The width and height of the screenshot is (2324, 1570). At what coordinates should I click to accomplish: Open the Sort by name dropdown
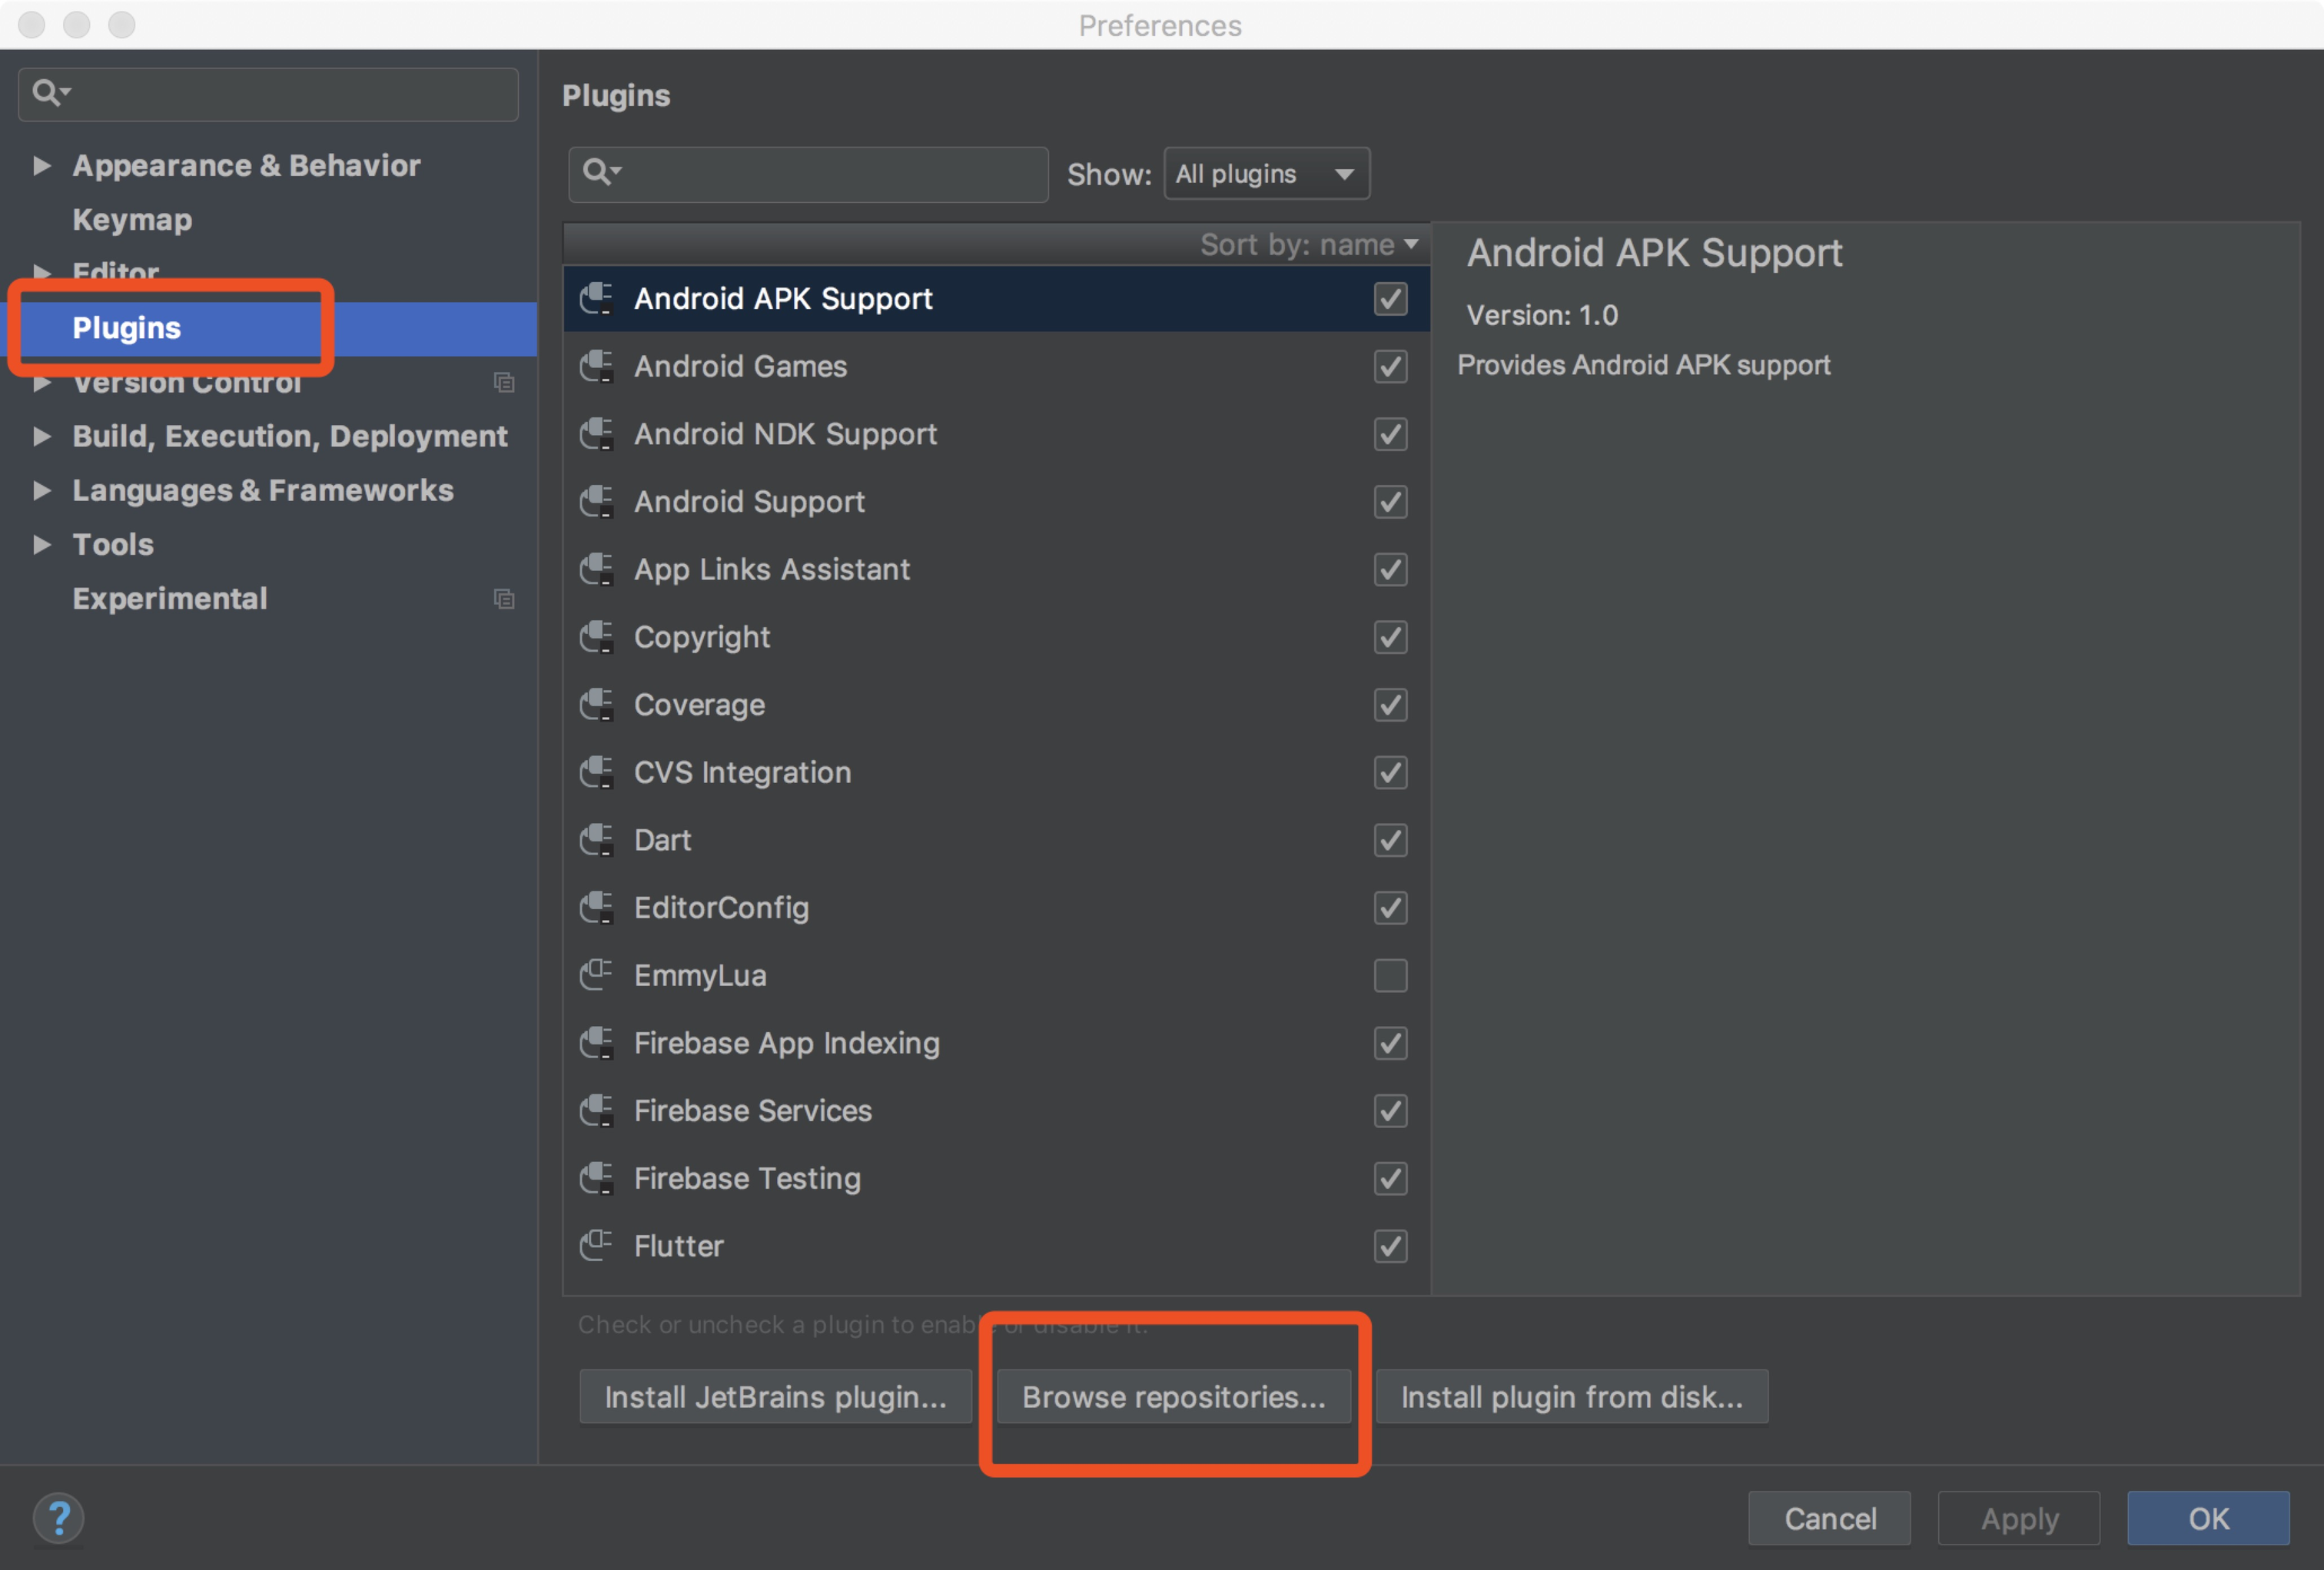(x=1309, y=245)
